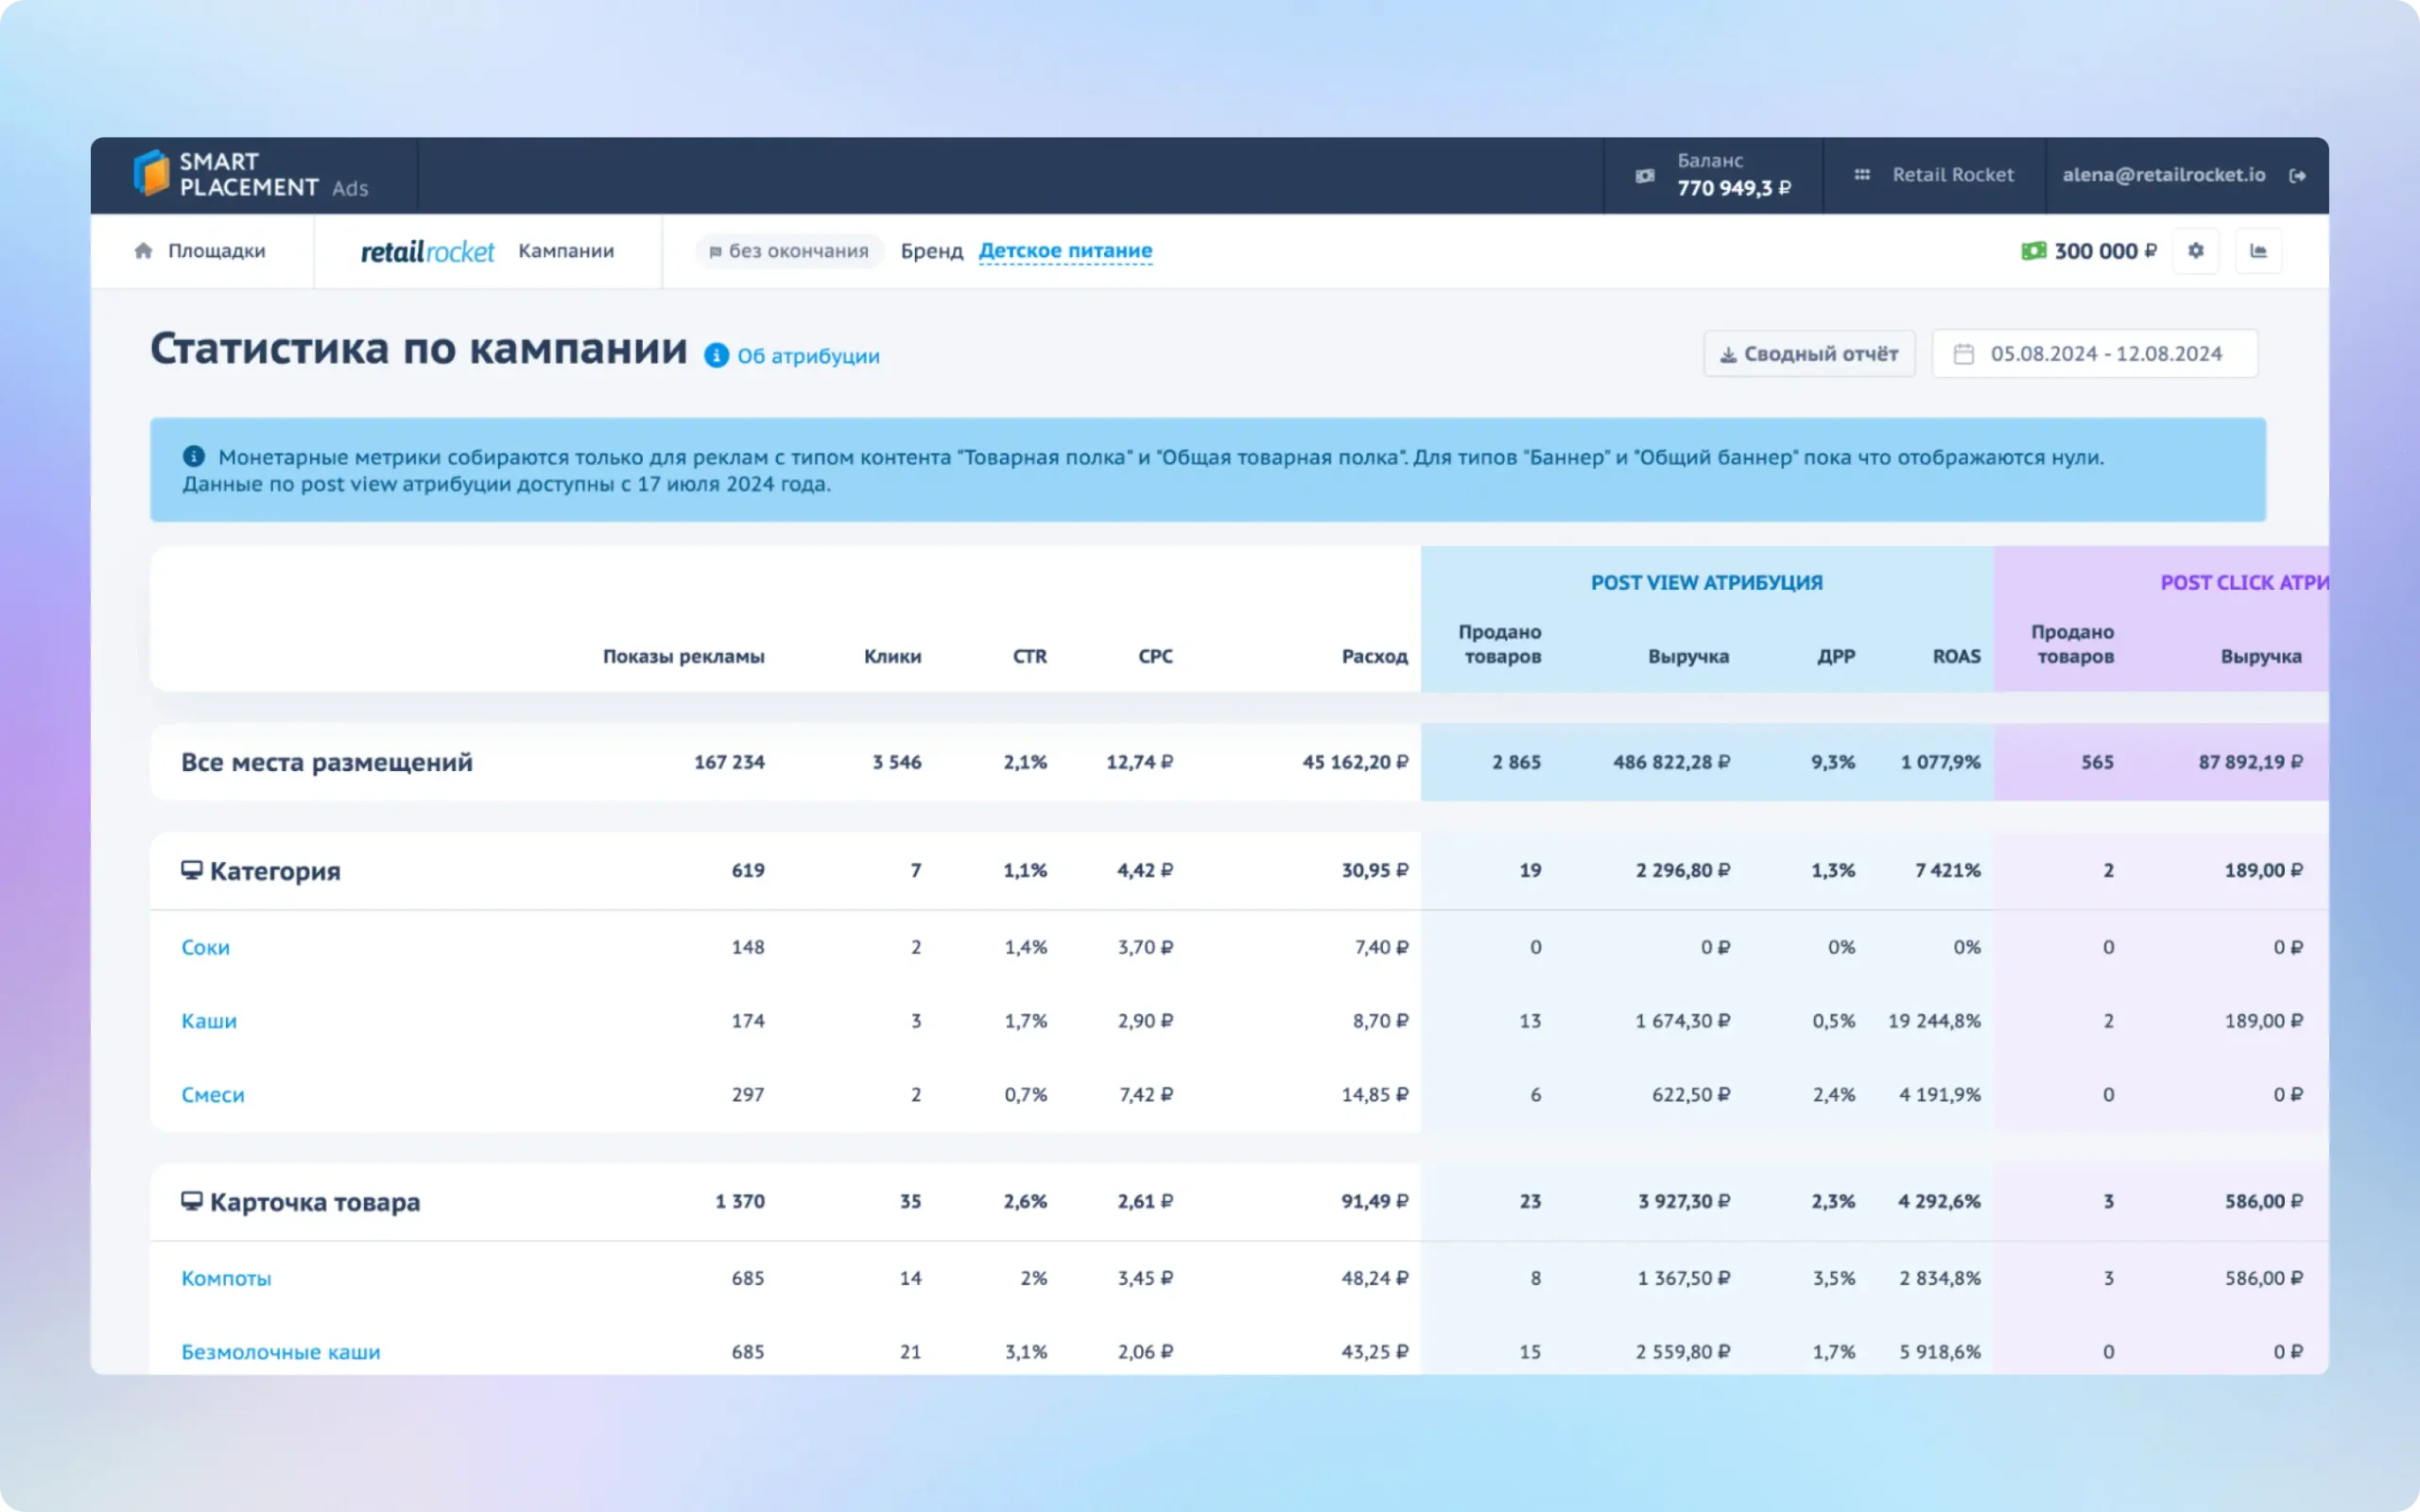Expand the Категория placement row

coord(274,871)
